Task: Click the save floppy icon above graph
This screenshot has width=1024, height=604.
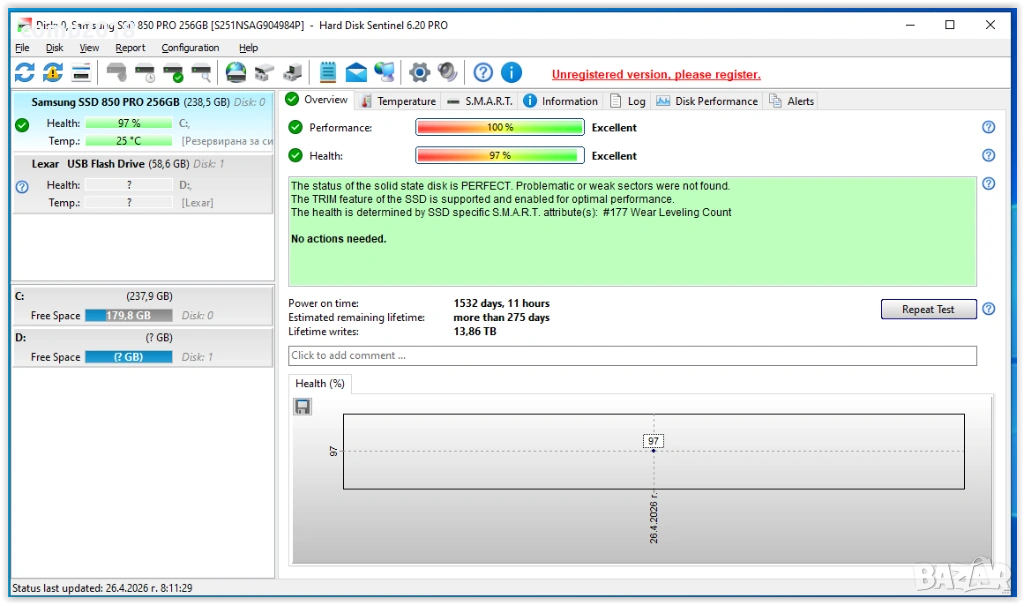Action: 302,406
